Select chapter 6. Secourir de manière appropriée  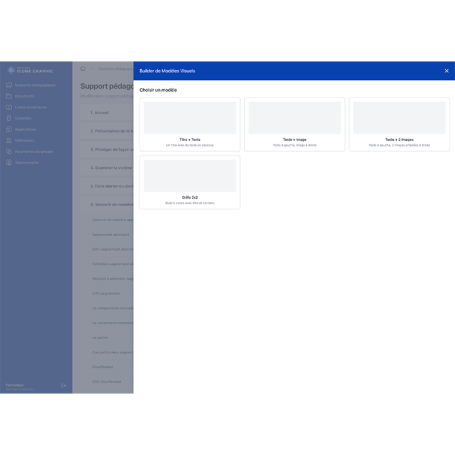click(x=107, y=204)
